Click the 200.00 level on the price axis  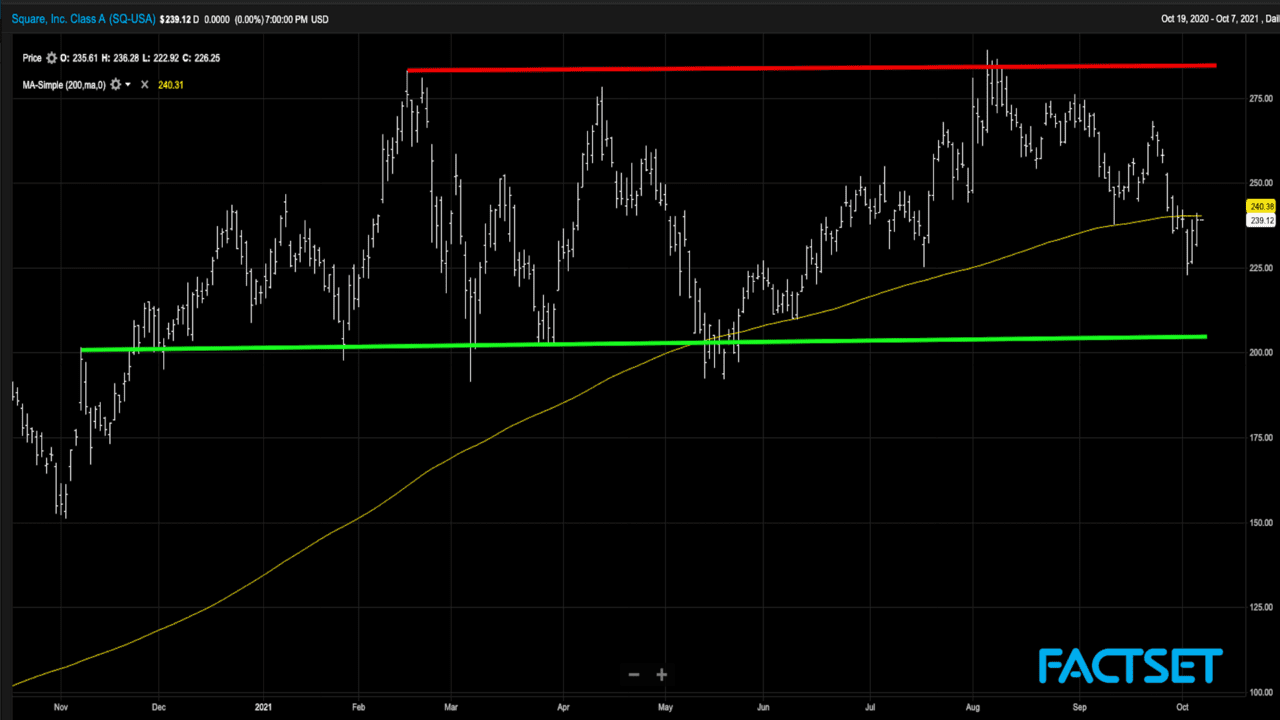(x=1261, y=353)
